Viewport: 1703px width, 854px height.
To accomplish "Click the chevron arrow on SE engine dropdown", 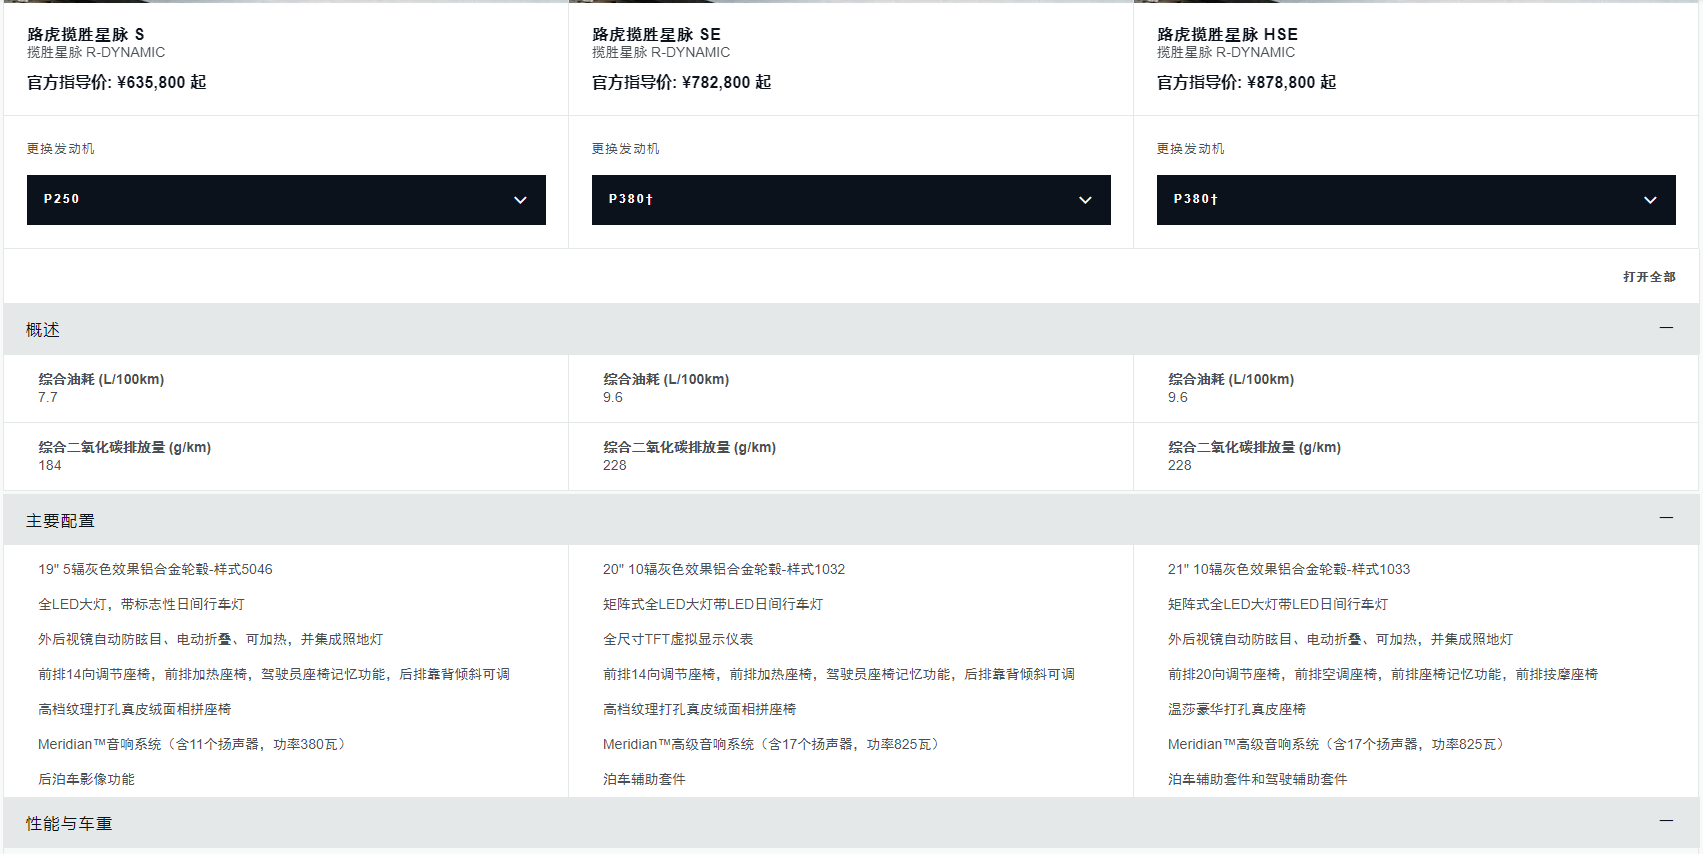I will point(1085,200).
